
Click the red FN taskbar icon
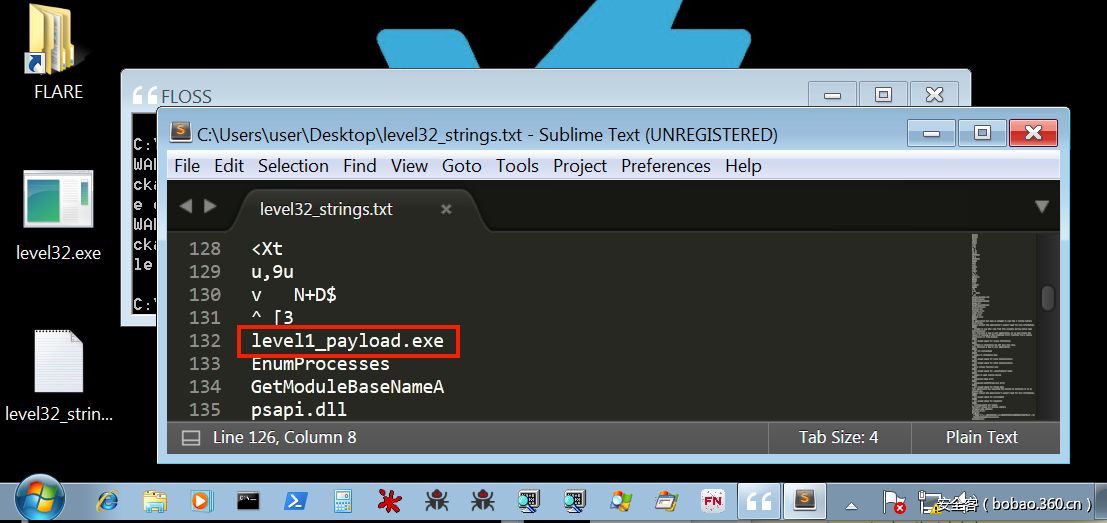713,500
